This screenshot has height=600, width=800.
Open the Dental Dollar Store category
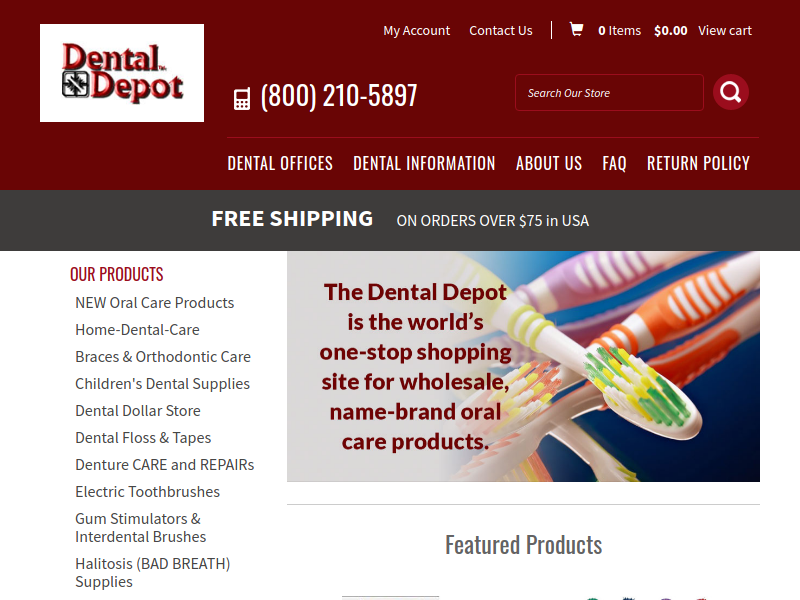tap(138, 411)
